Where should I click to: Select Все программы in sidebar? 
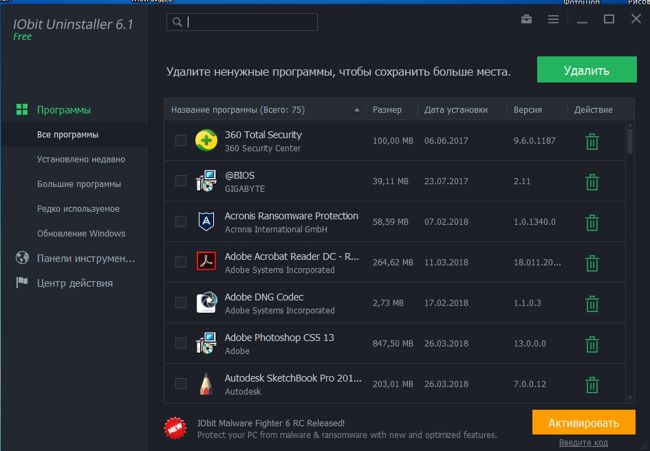coord(68,135)
